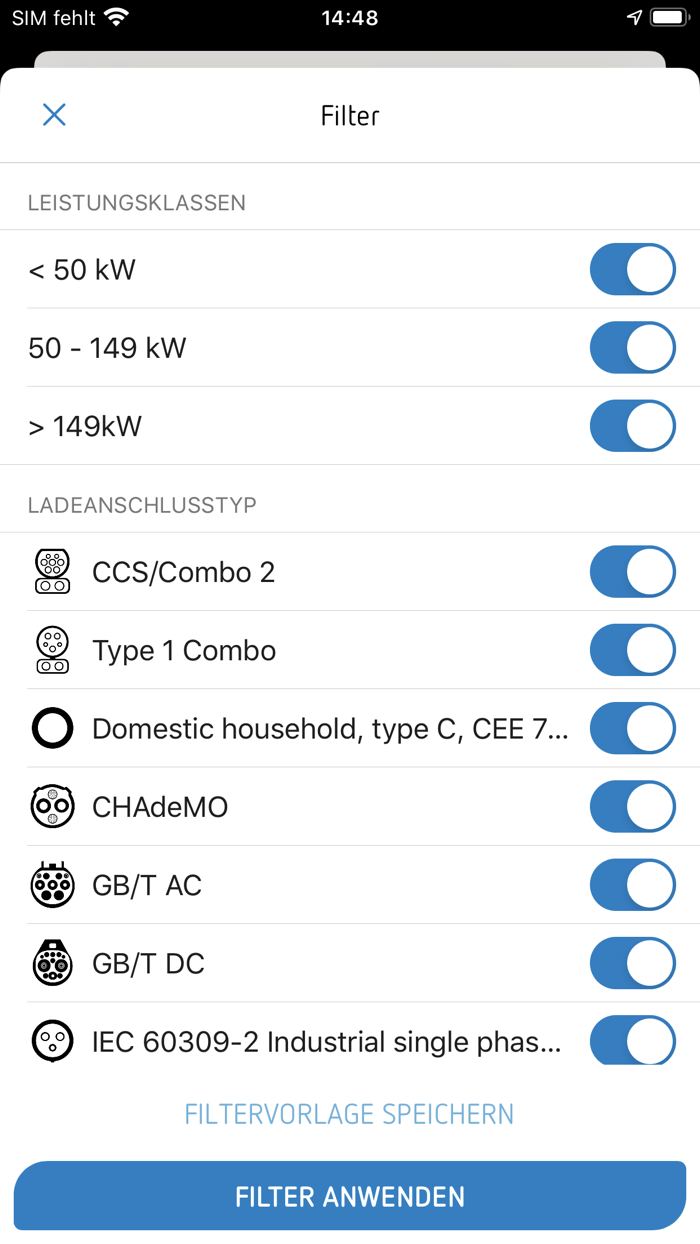
Task: Click the CCS/Combo 2 connector icon
Action: [52, 571]
